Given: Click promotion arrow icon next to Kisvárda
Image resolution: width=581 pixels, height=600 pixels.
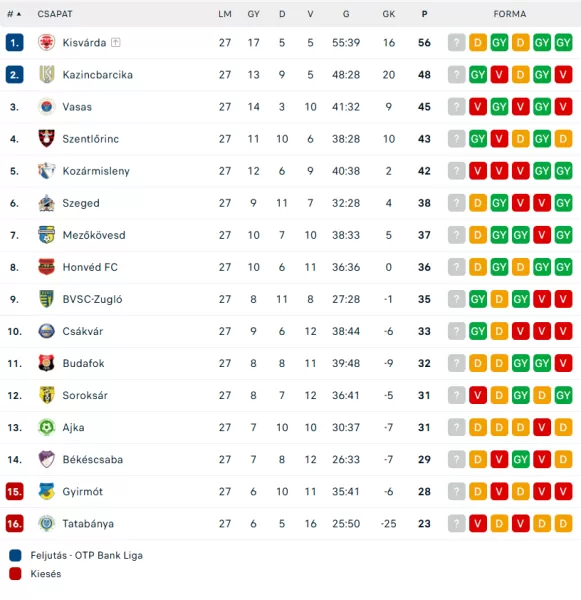Looking at the screenshot, I should 116,42.
